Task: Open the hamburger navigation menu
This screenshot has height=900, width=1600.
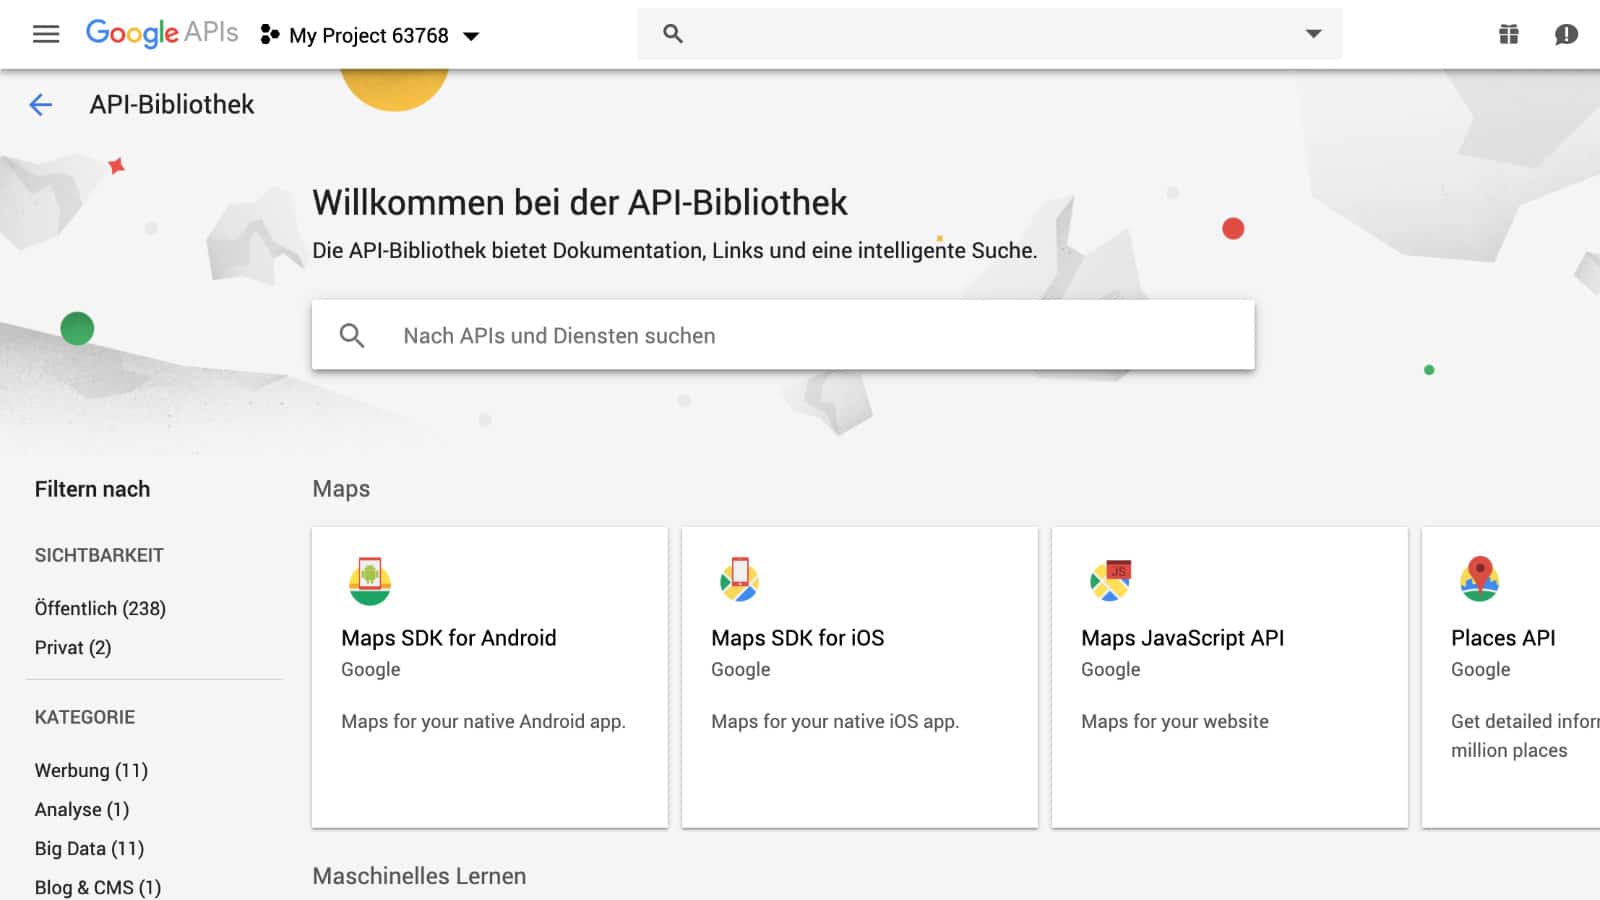Action: click(x=46, y=34)
